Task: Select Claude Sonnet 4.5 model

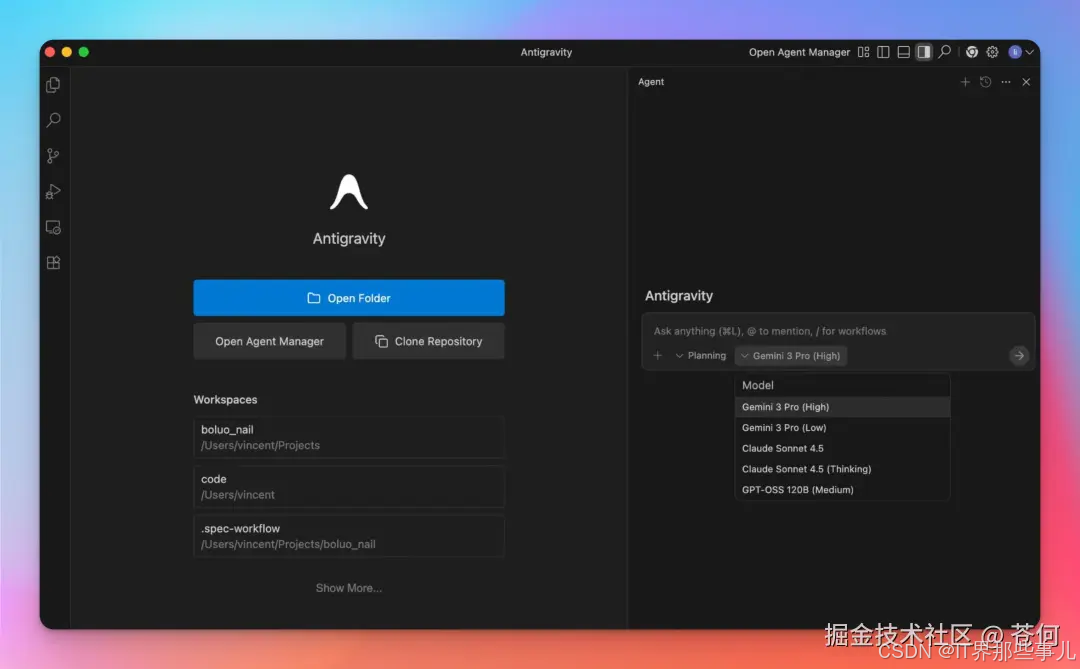Action: pyautogui.click(x=842, y=448)
